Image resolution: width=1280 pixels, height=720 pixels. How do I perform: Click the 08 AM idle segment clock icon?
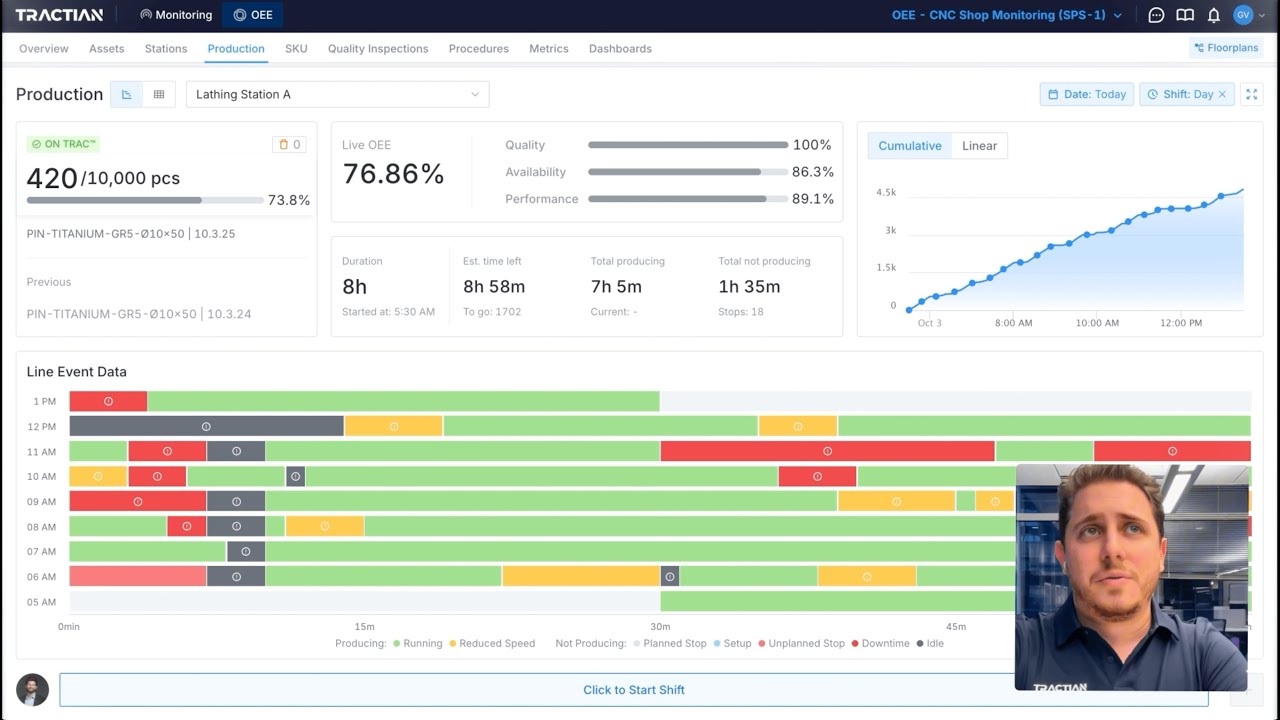236,526
